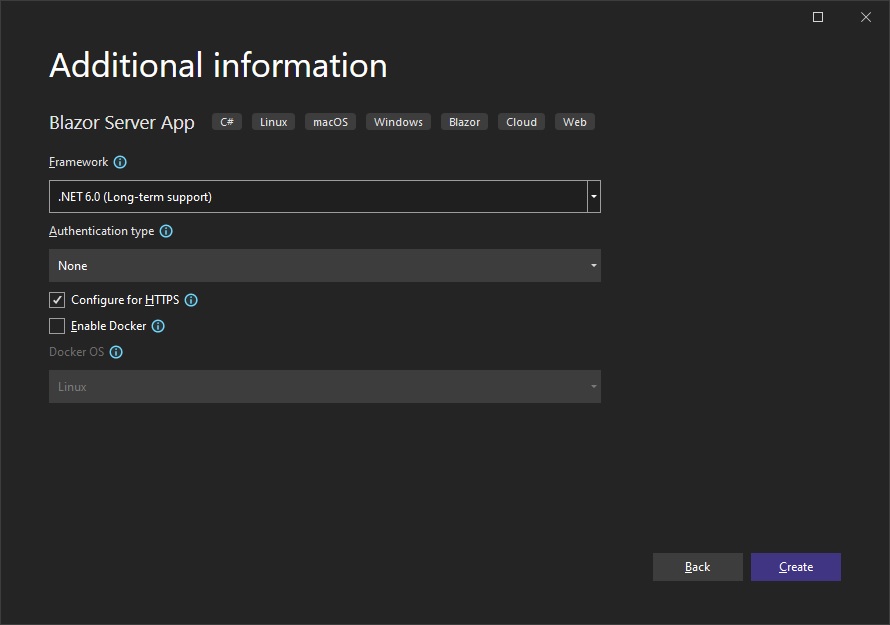Click the info icon next to Framework
Screen dimensions: 890x625
[120, 162]
